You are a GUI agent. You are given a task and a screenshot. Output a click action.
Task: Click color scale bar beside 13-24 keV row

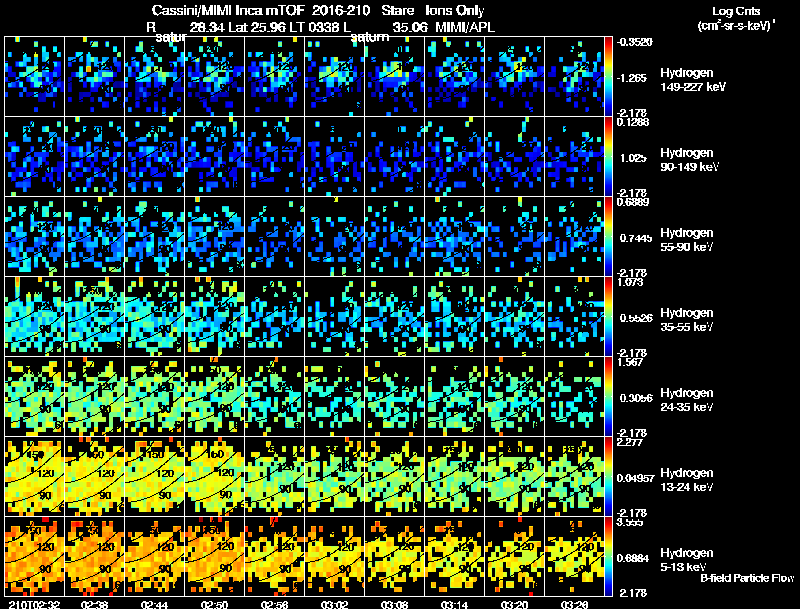coord(608,476)
